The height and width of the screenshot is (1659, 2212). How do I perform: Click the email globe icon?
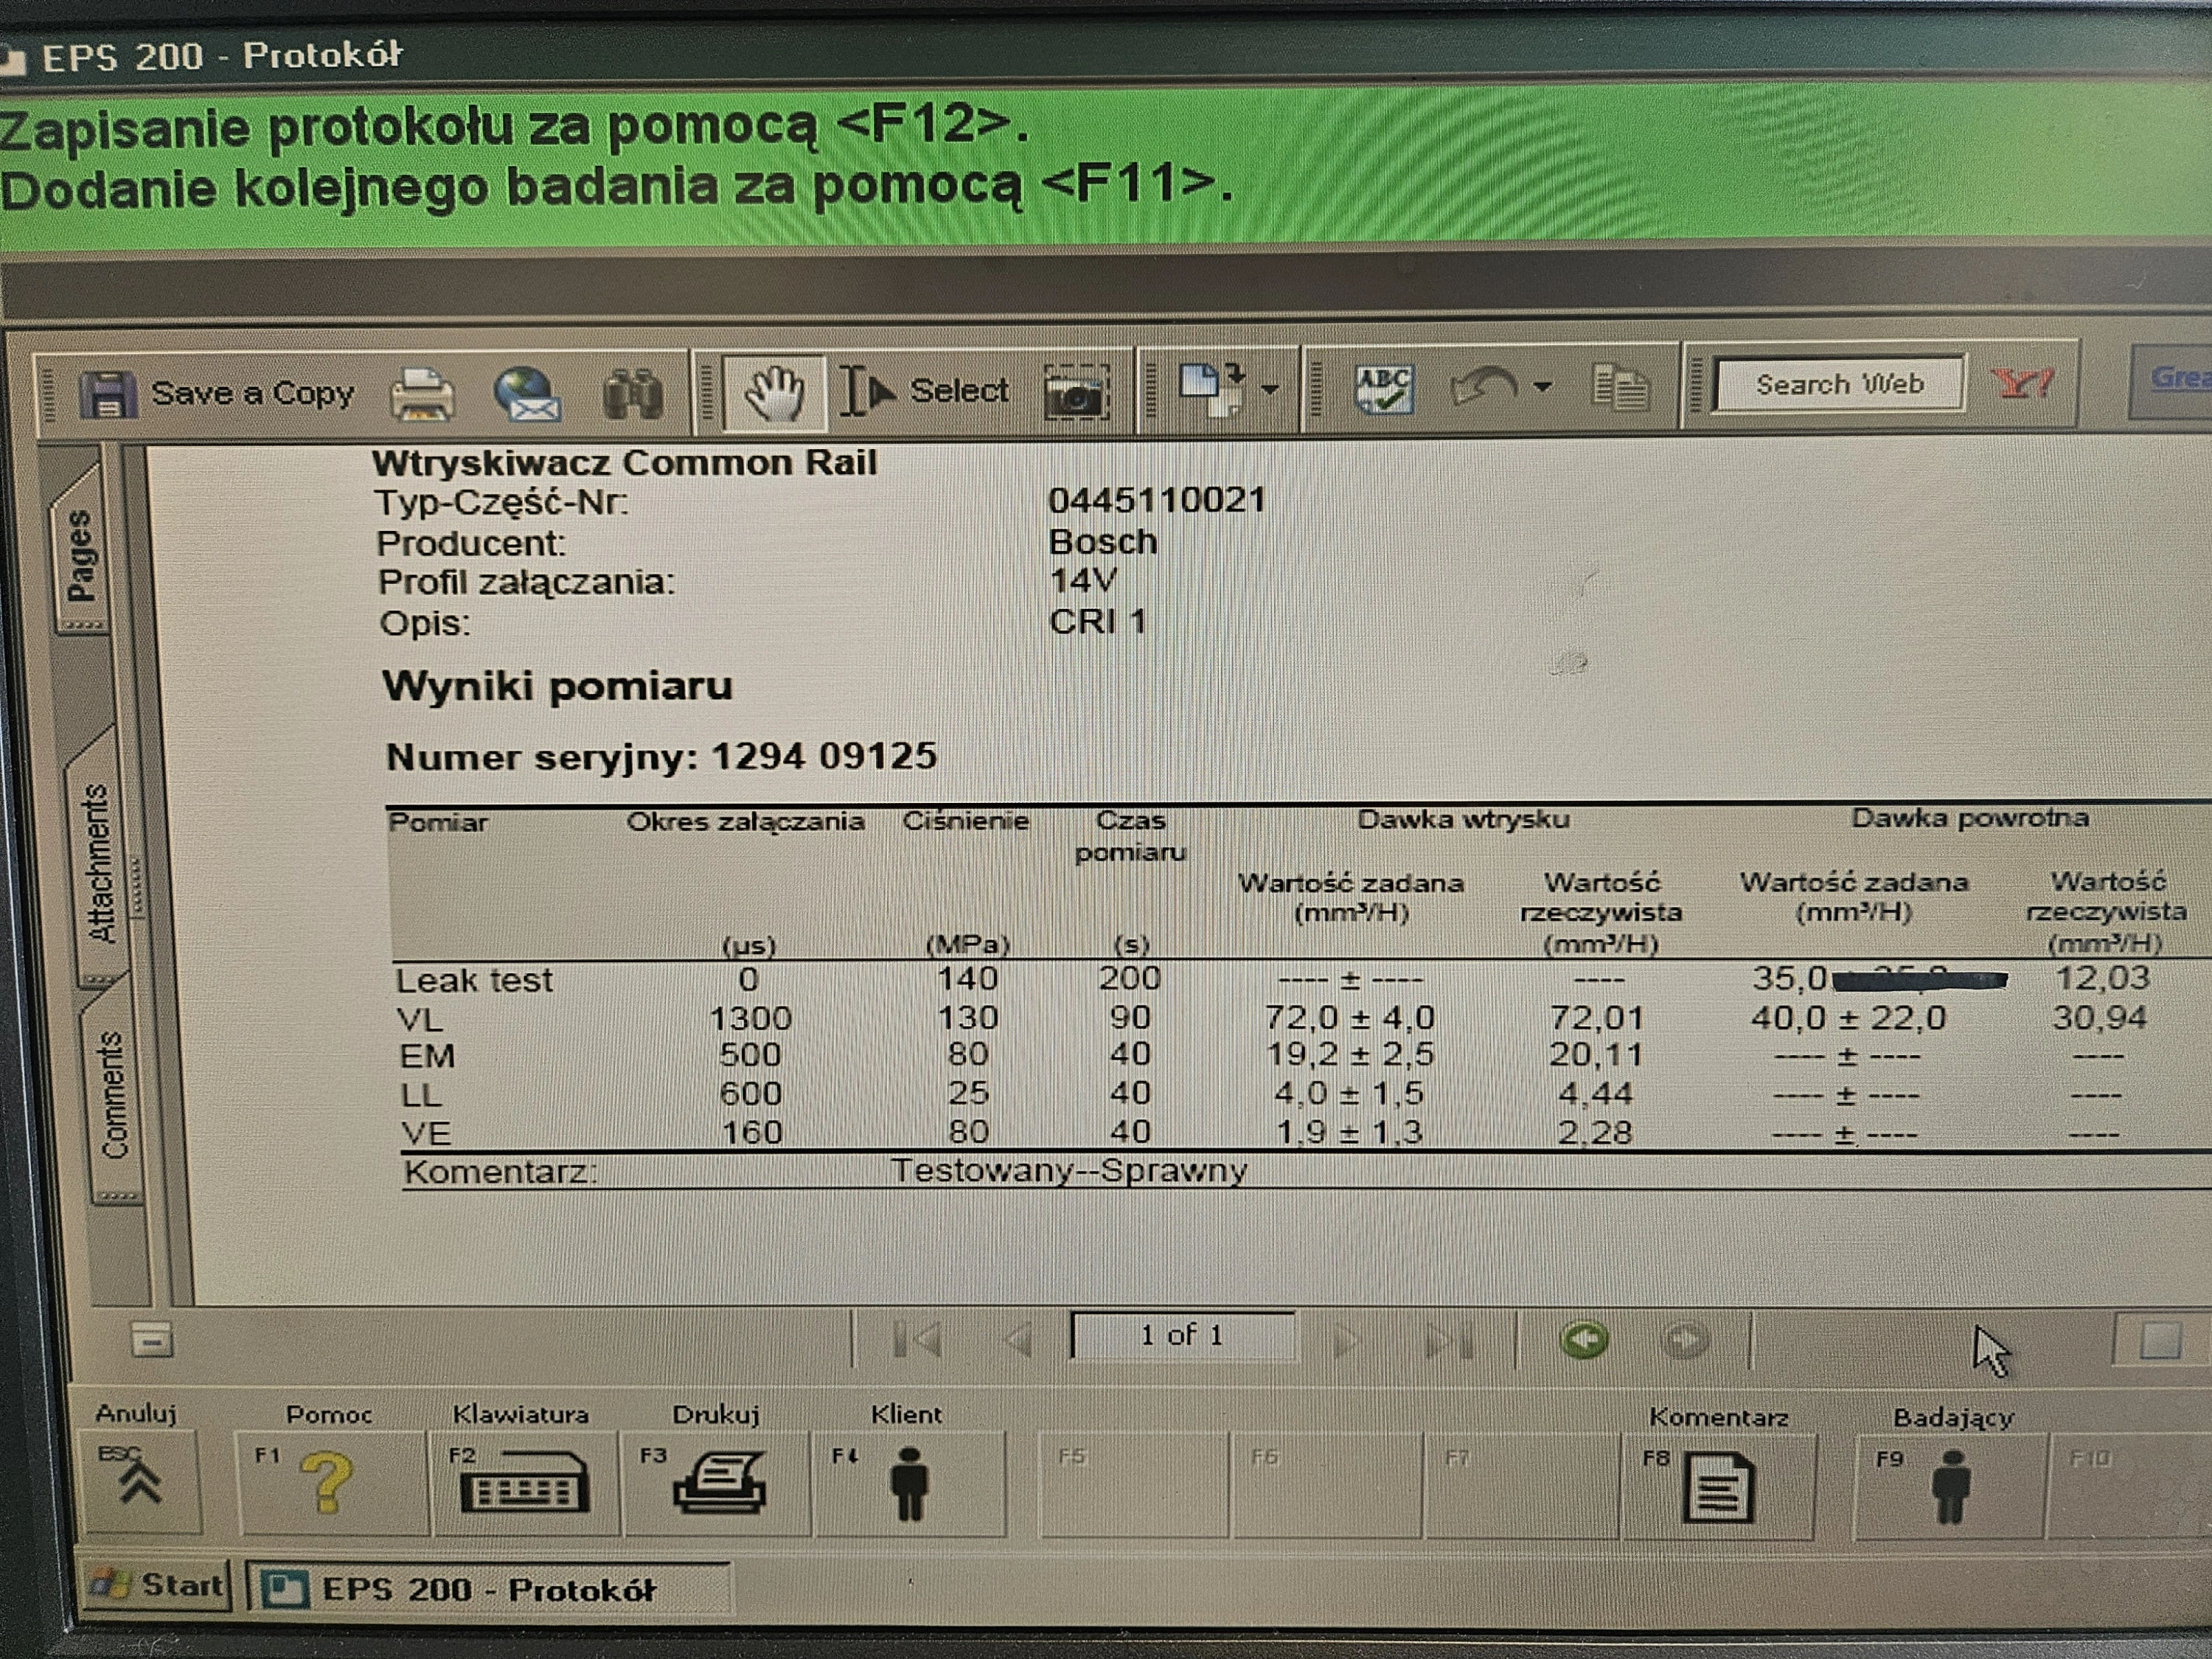tap(527, 394)
